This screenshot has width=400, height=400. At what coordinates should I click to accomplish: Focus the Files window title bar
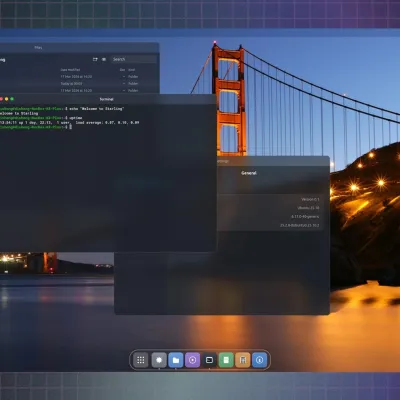point(79,48)
